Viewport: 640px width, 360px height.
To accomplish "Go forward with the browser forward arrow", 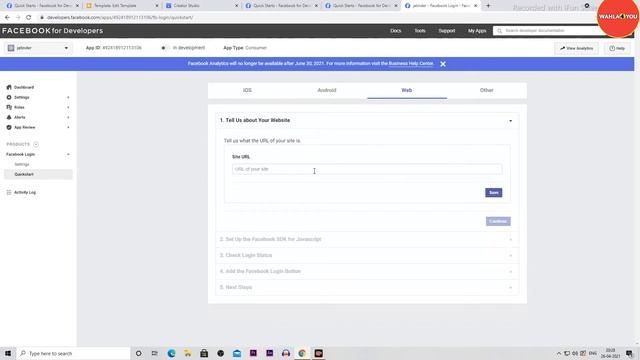I will pyautogui.click(x=18, y=18).
